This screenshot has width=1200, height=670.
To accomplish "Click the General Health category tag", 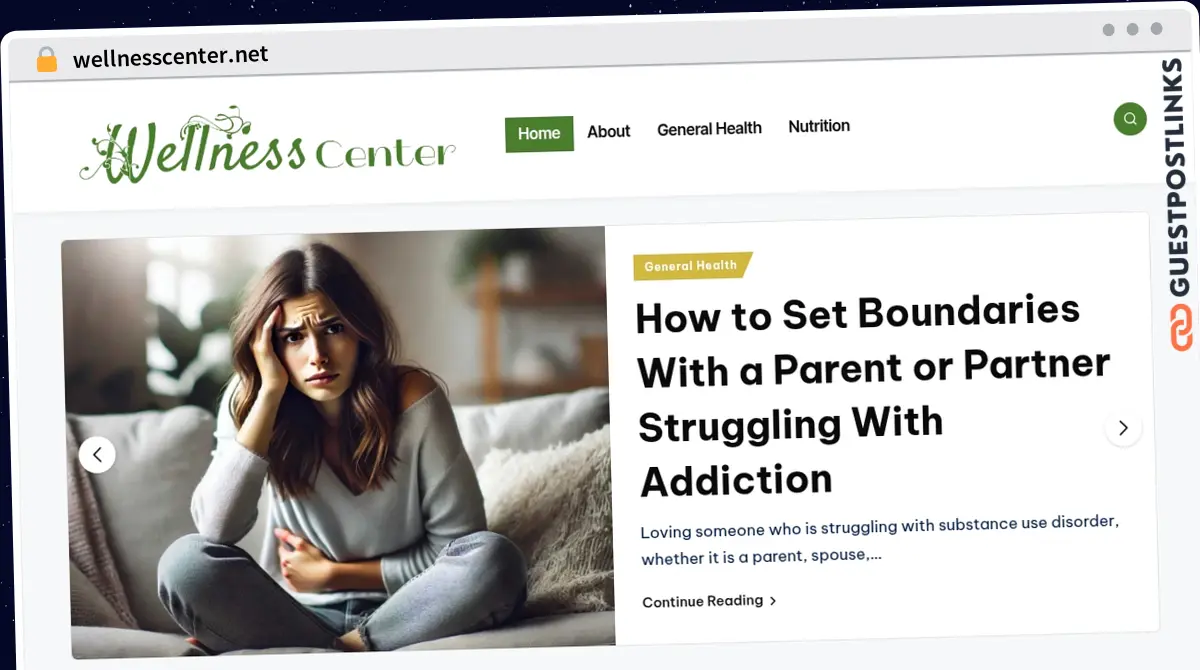I will click(692, 266).
